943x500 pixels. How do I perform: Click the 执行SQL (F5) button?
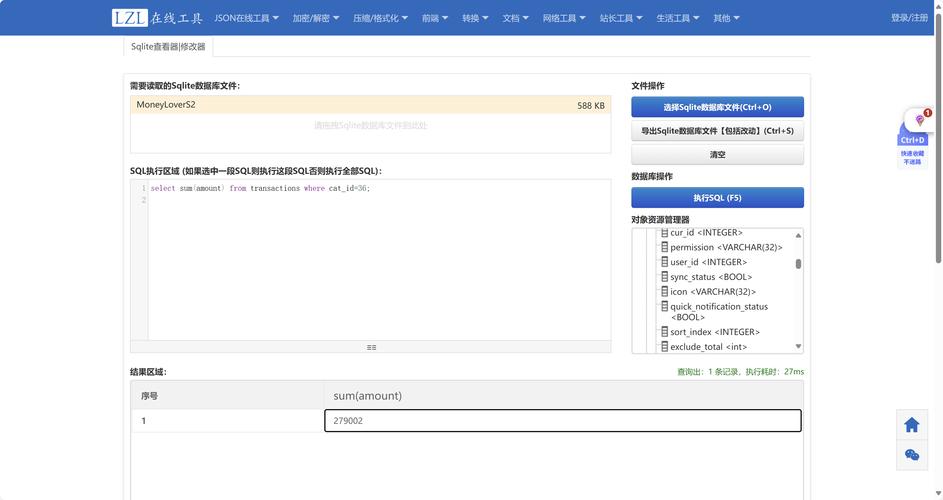717,197
